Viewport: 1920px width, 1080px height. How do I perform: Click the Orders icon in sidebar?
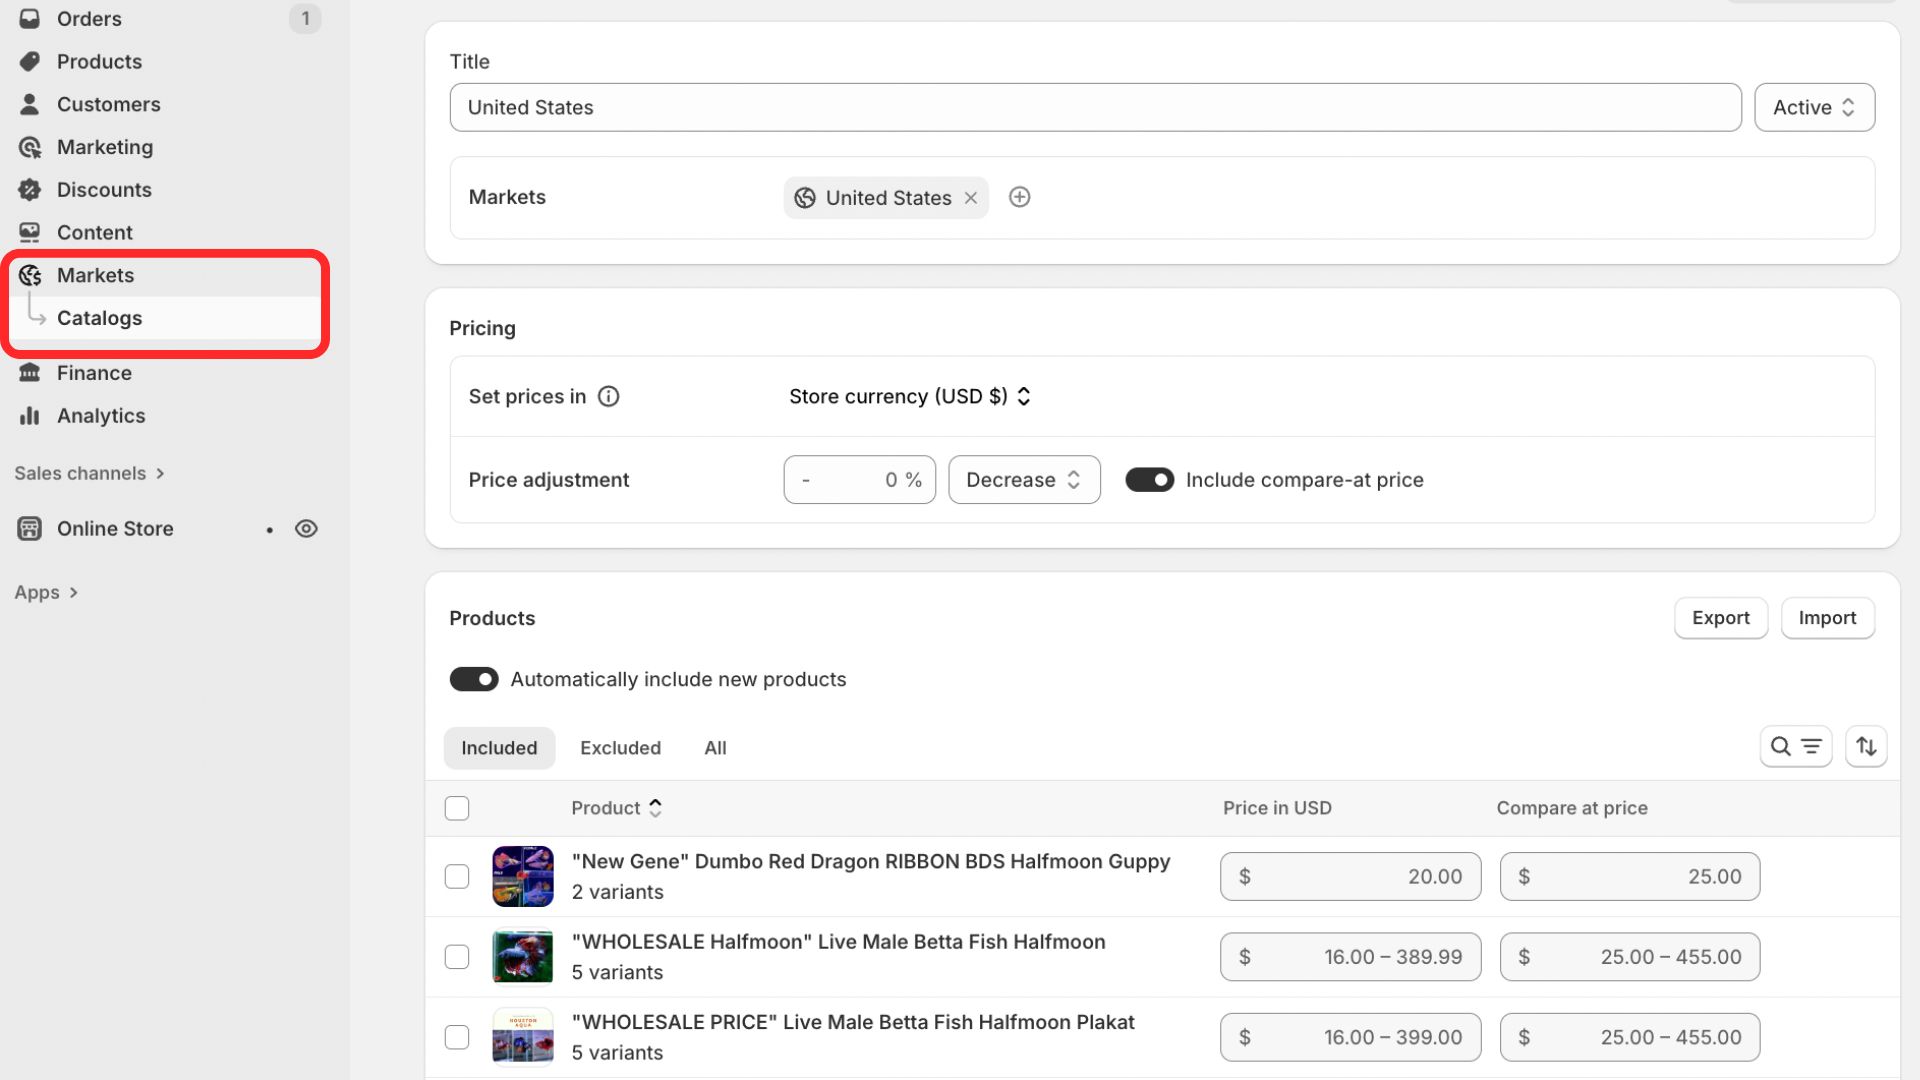click(30, 19)
